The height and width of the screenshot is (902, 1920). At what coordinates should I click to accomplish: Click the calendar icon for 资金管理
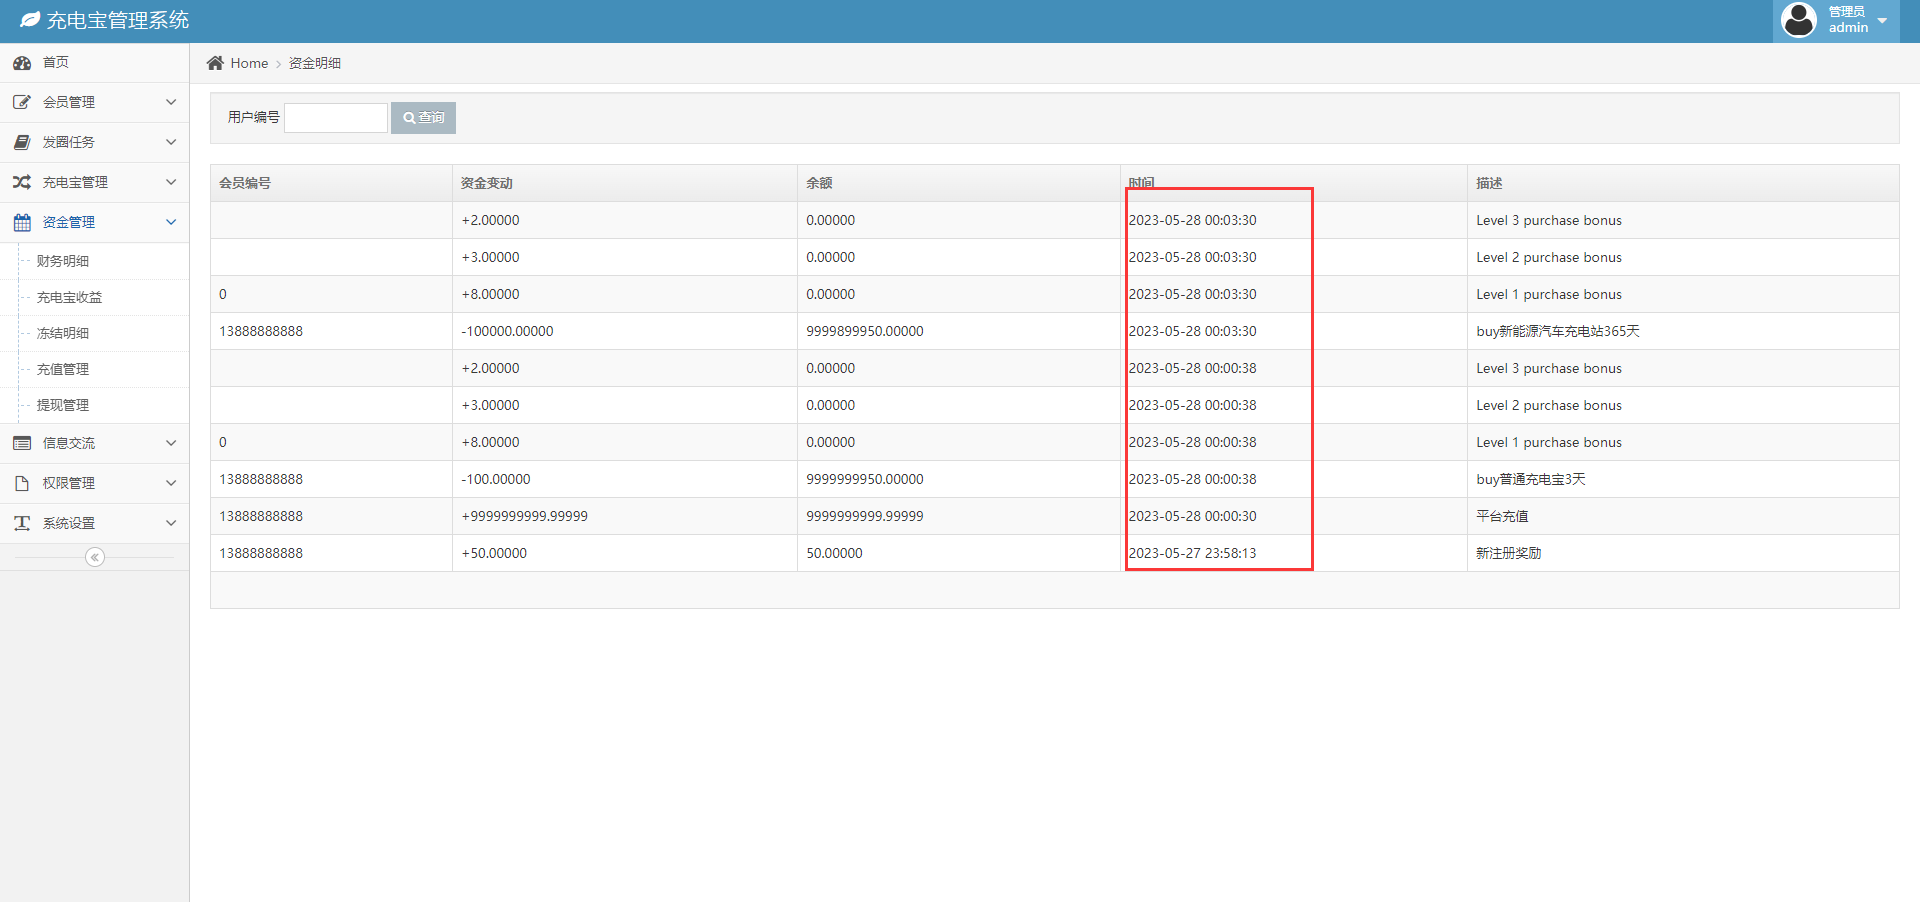(x=22, y=222)
